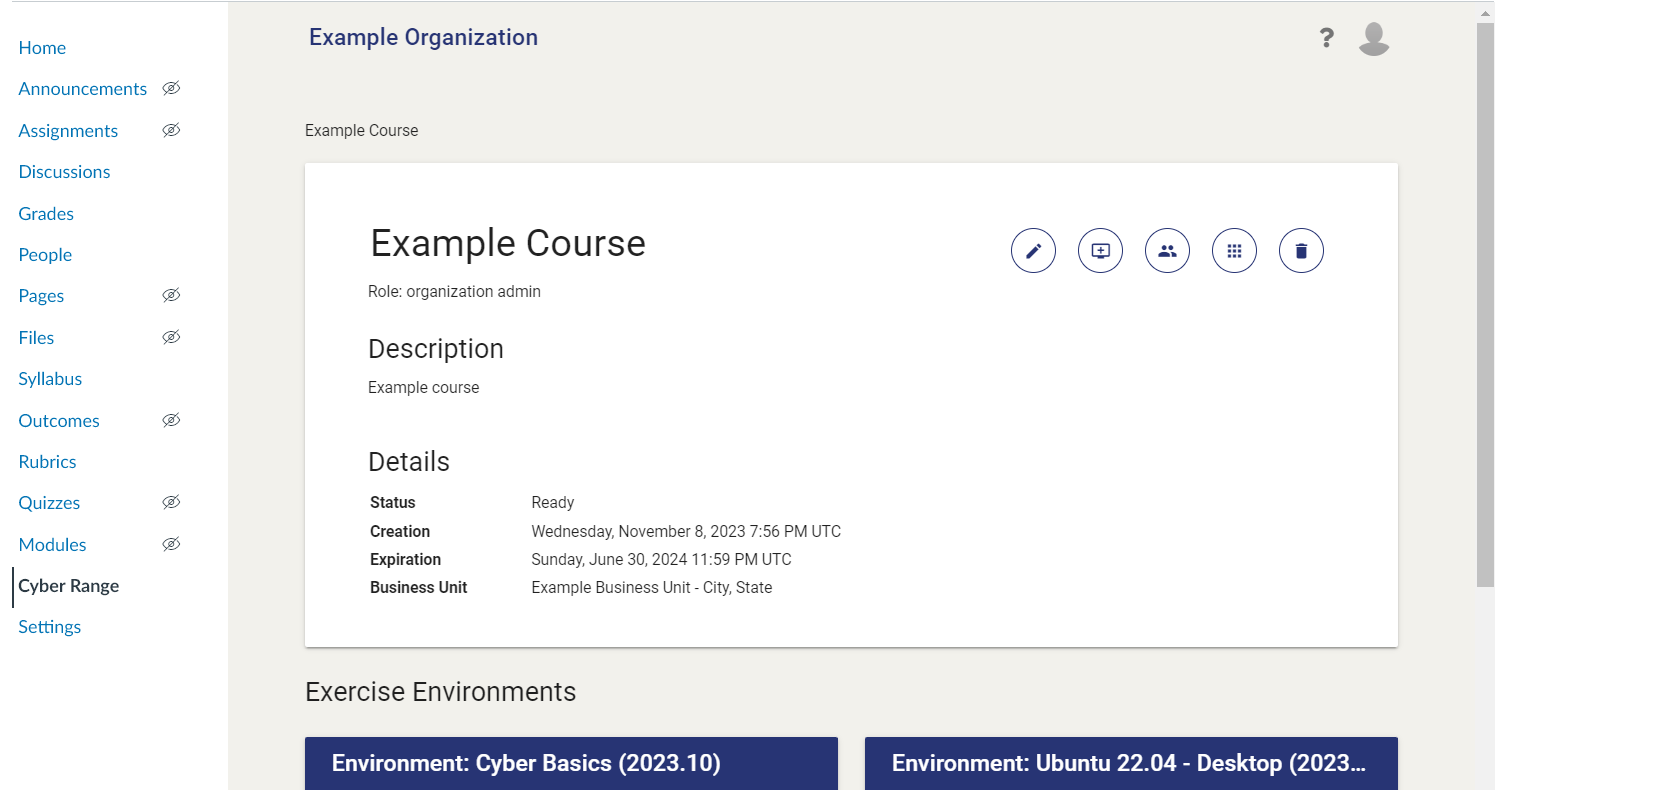The image size is (1659, 790).
Task: Open the help question mark icon
Action: coord(1326,38)
